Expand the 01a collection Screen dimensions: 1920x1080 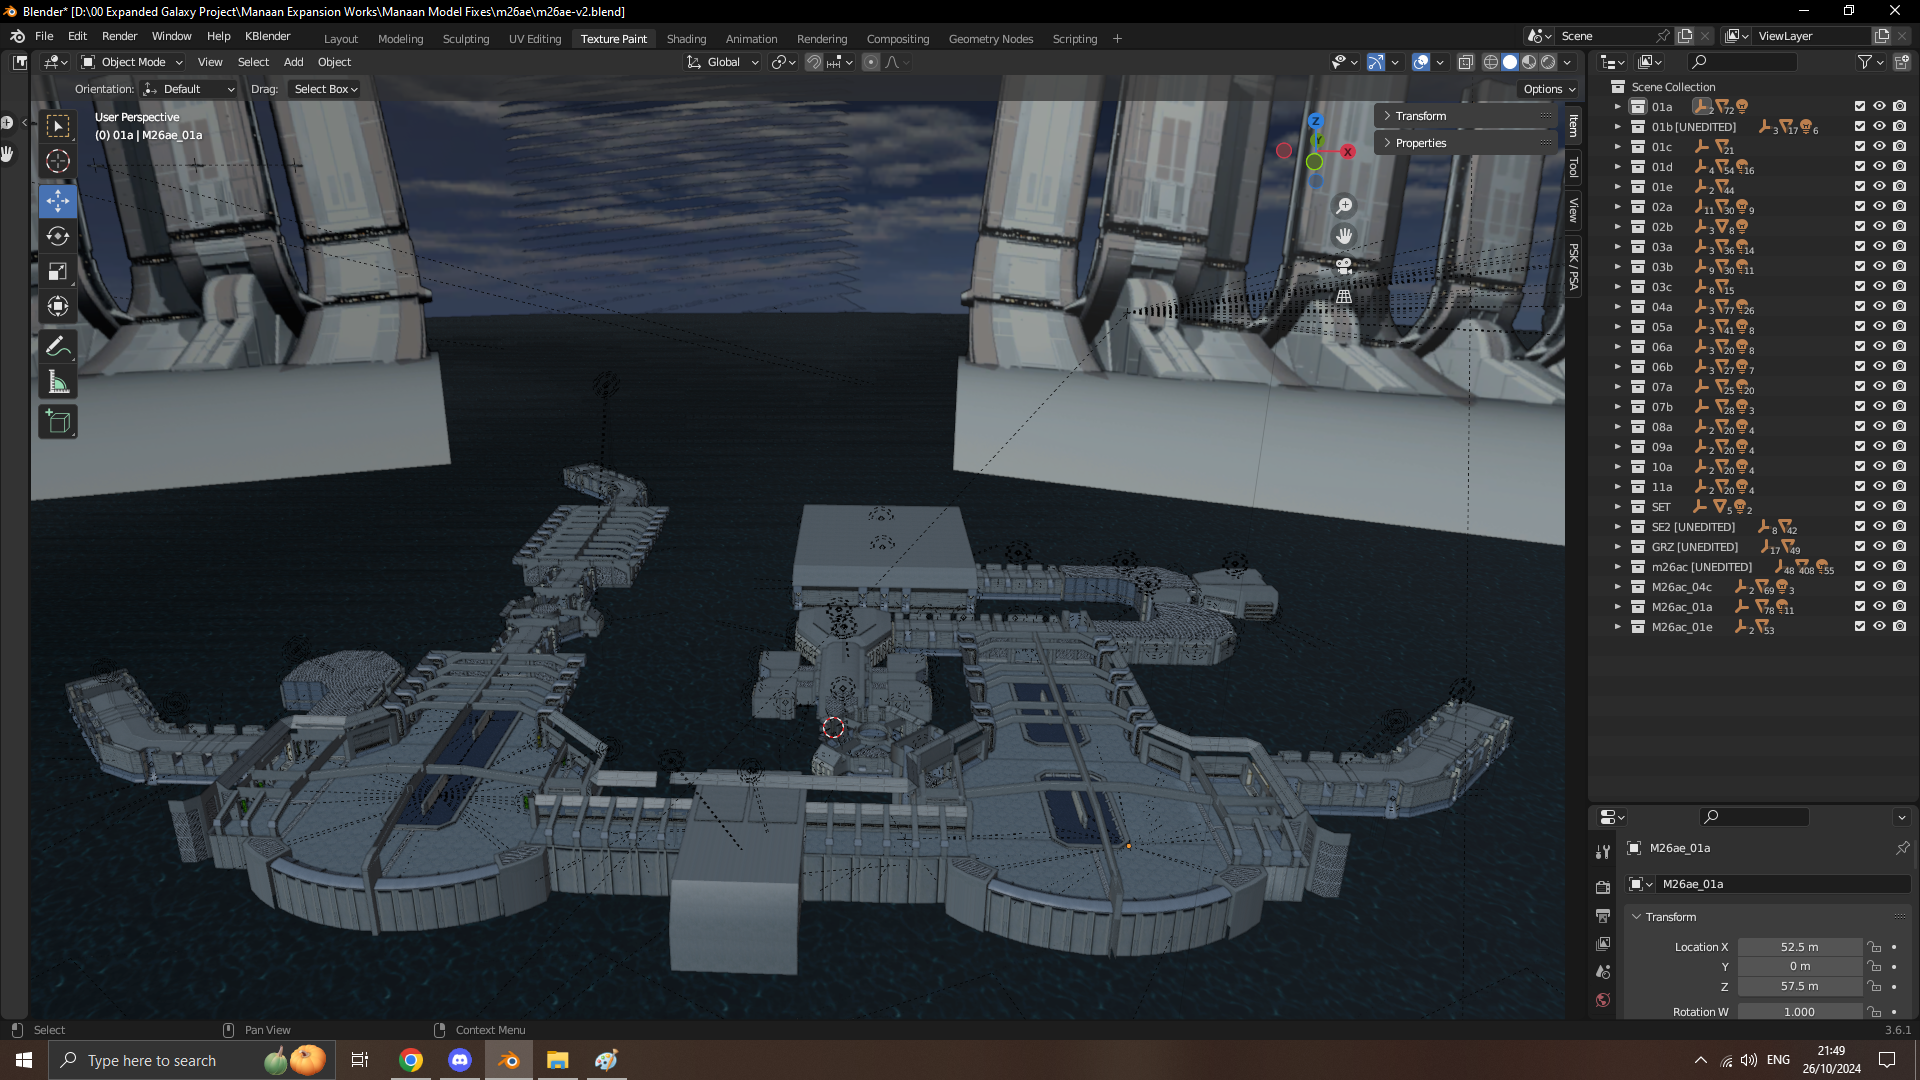click(x=1617, y=106)
